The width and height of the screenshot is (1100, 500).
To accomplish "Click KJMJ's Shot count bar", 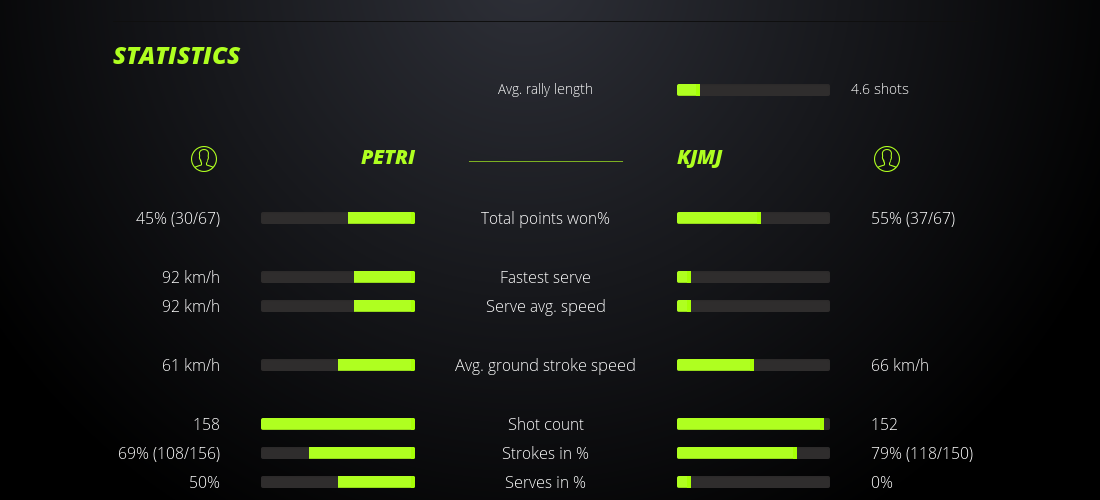I will [x=753, y=424].
